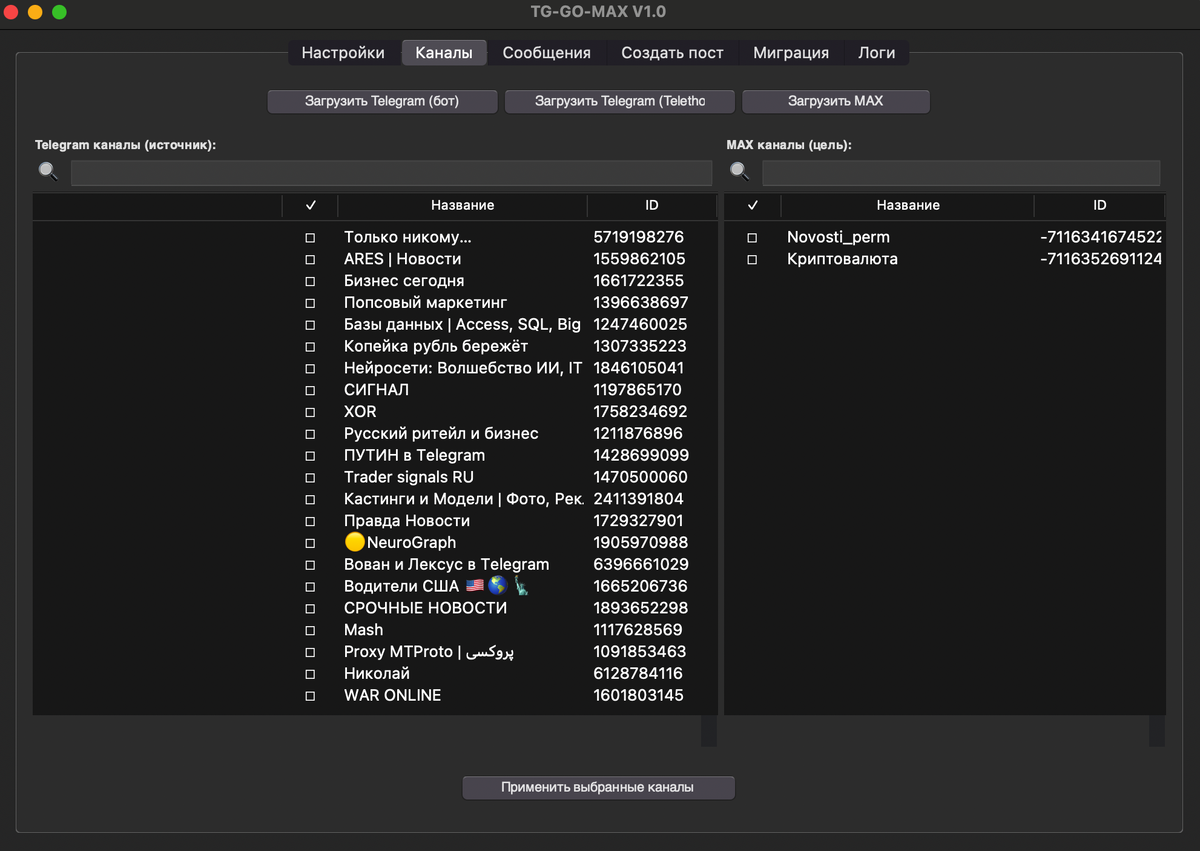This screenshot has height=851, width=1200.
Task: Select the Mash channel checkbox
Action: [310, 631]
